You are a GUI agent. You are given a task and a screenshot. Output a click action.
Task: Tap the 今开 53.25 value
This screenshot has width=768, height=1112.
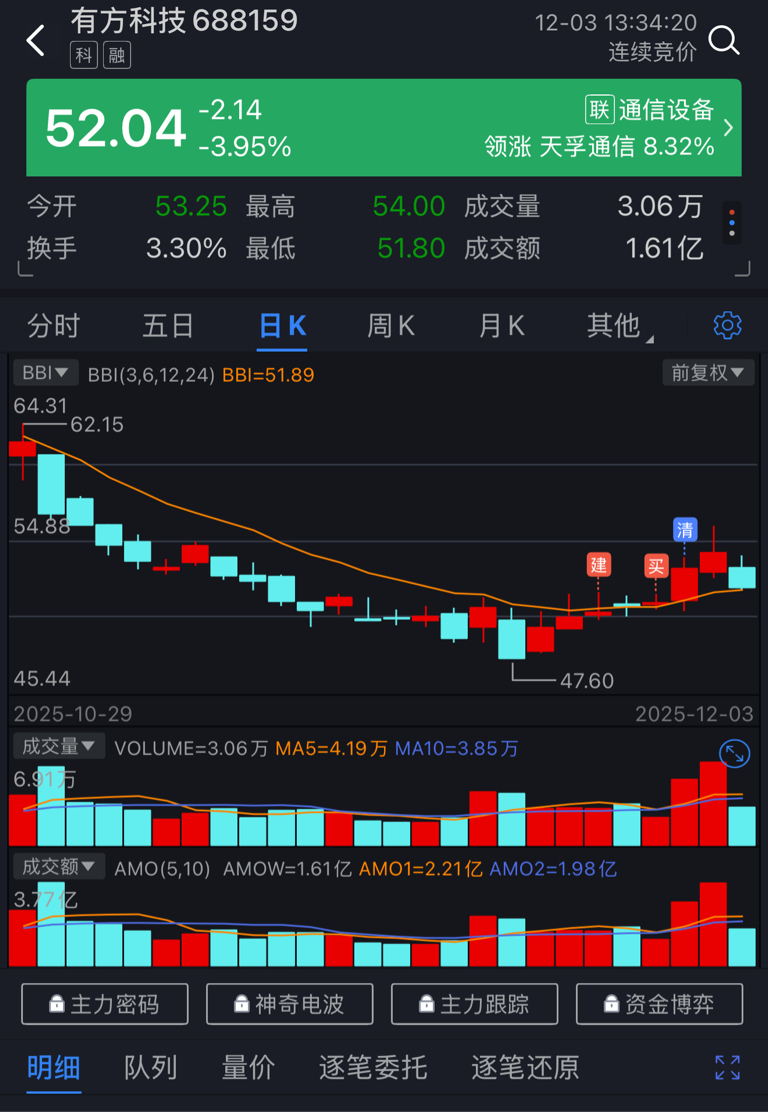click(x=191, y=207)
